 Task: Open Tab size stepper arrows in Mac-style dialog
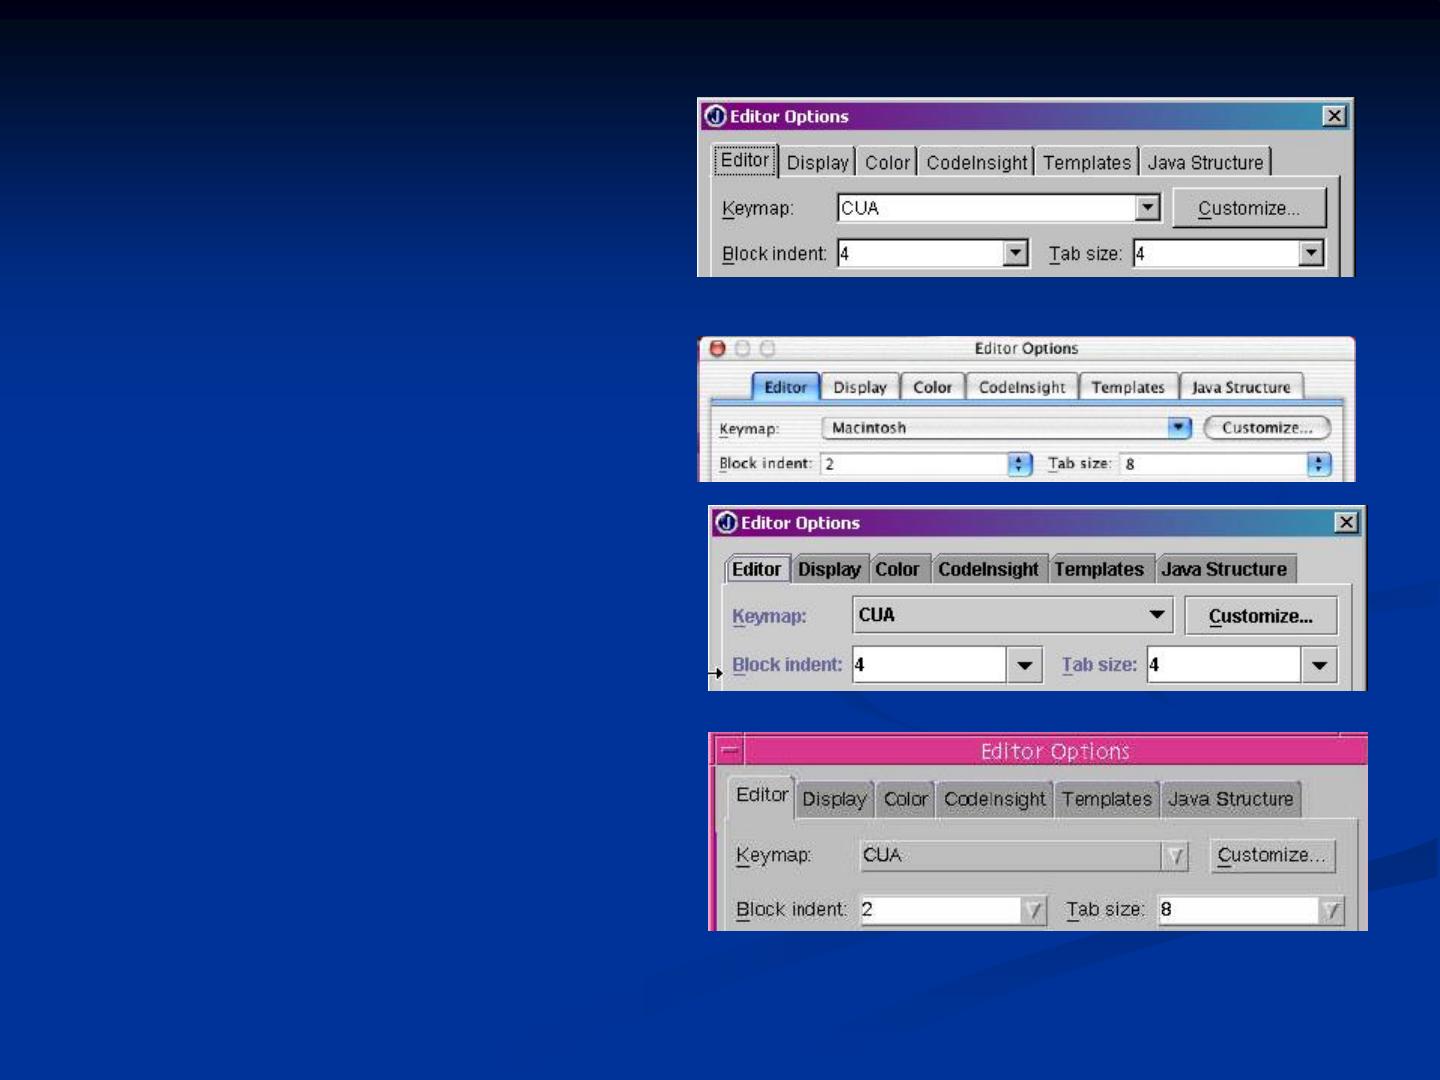pos(1319,464)
